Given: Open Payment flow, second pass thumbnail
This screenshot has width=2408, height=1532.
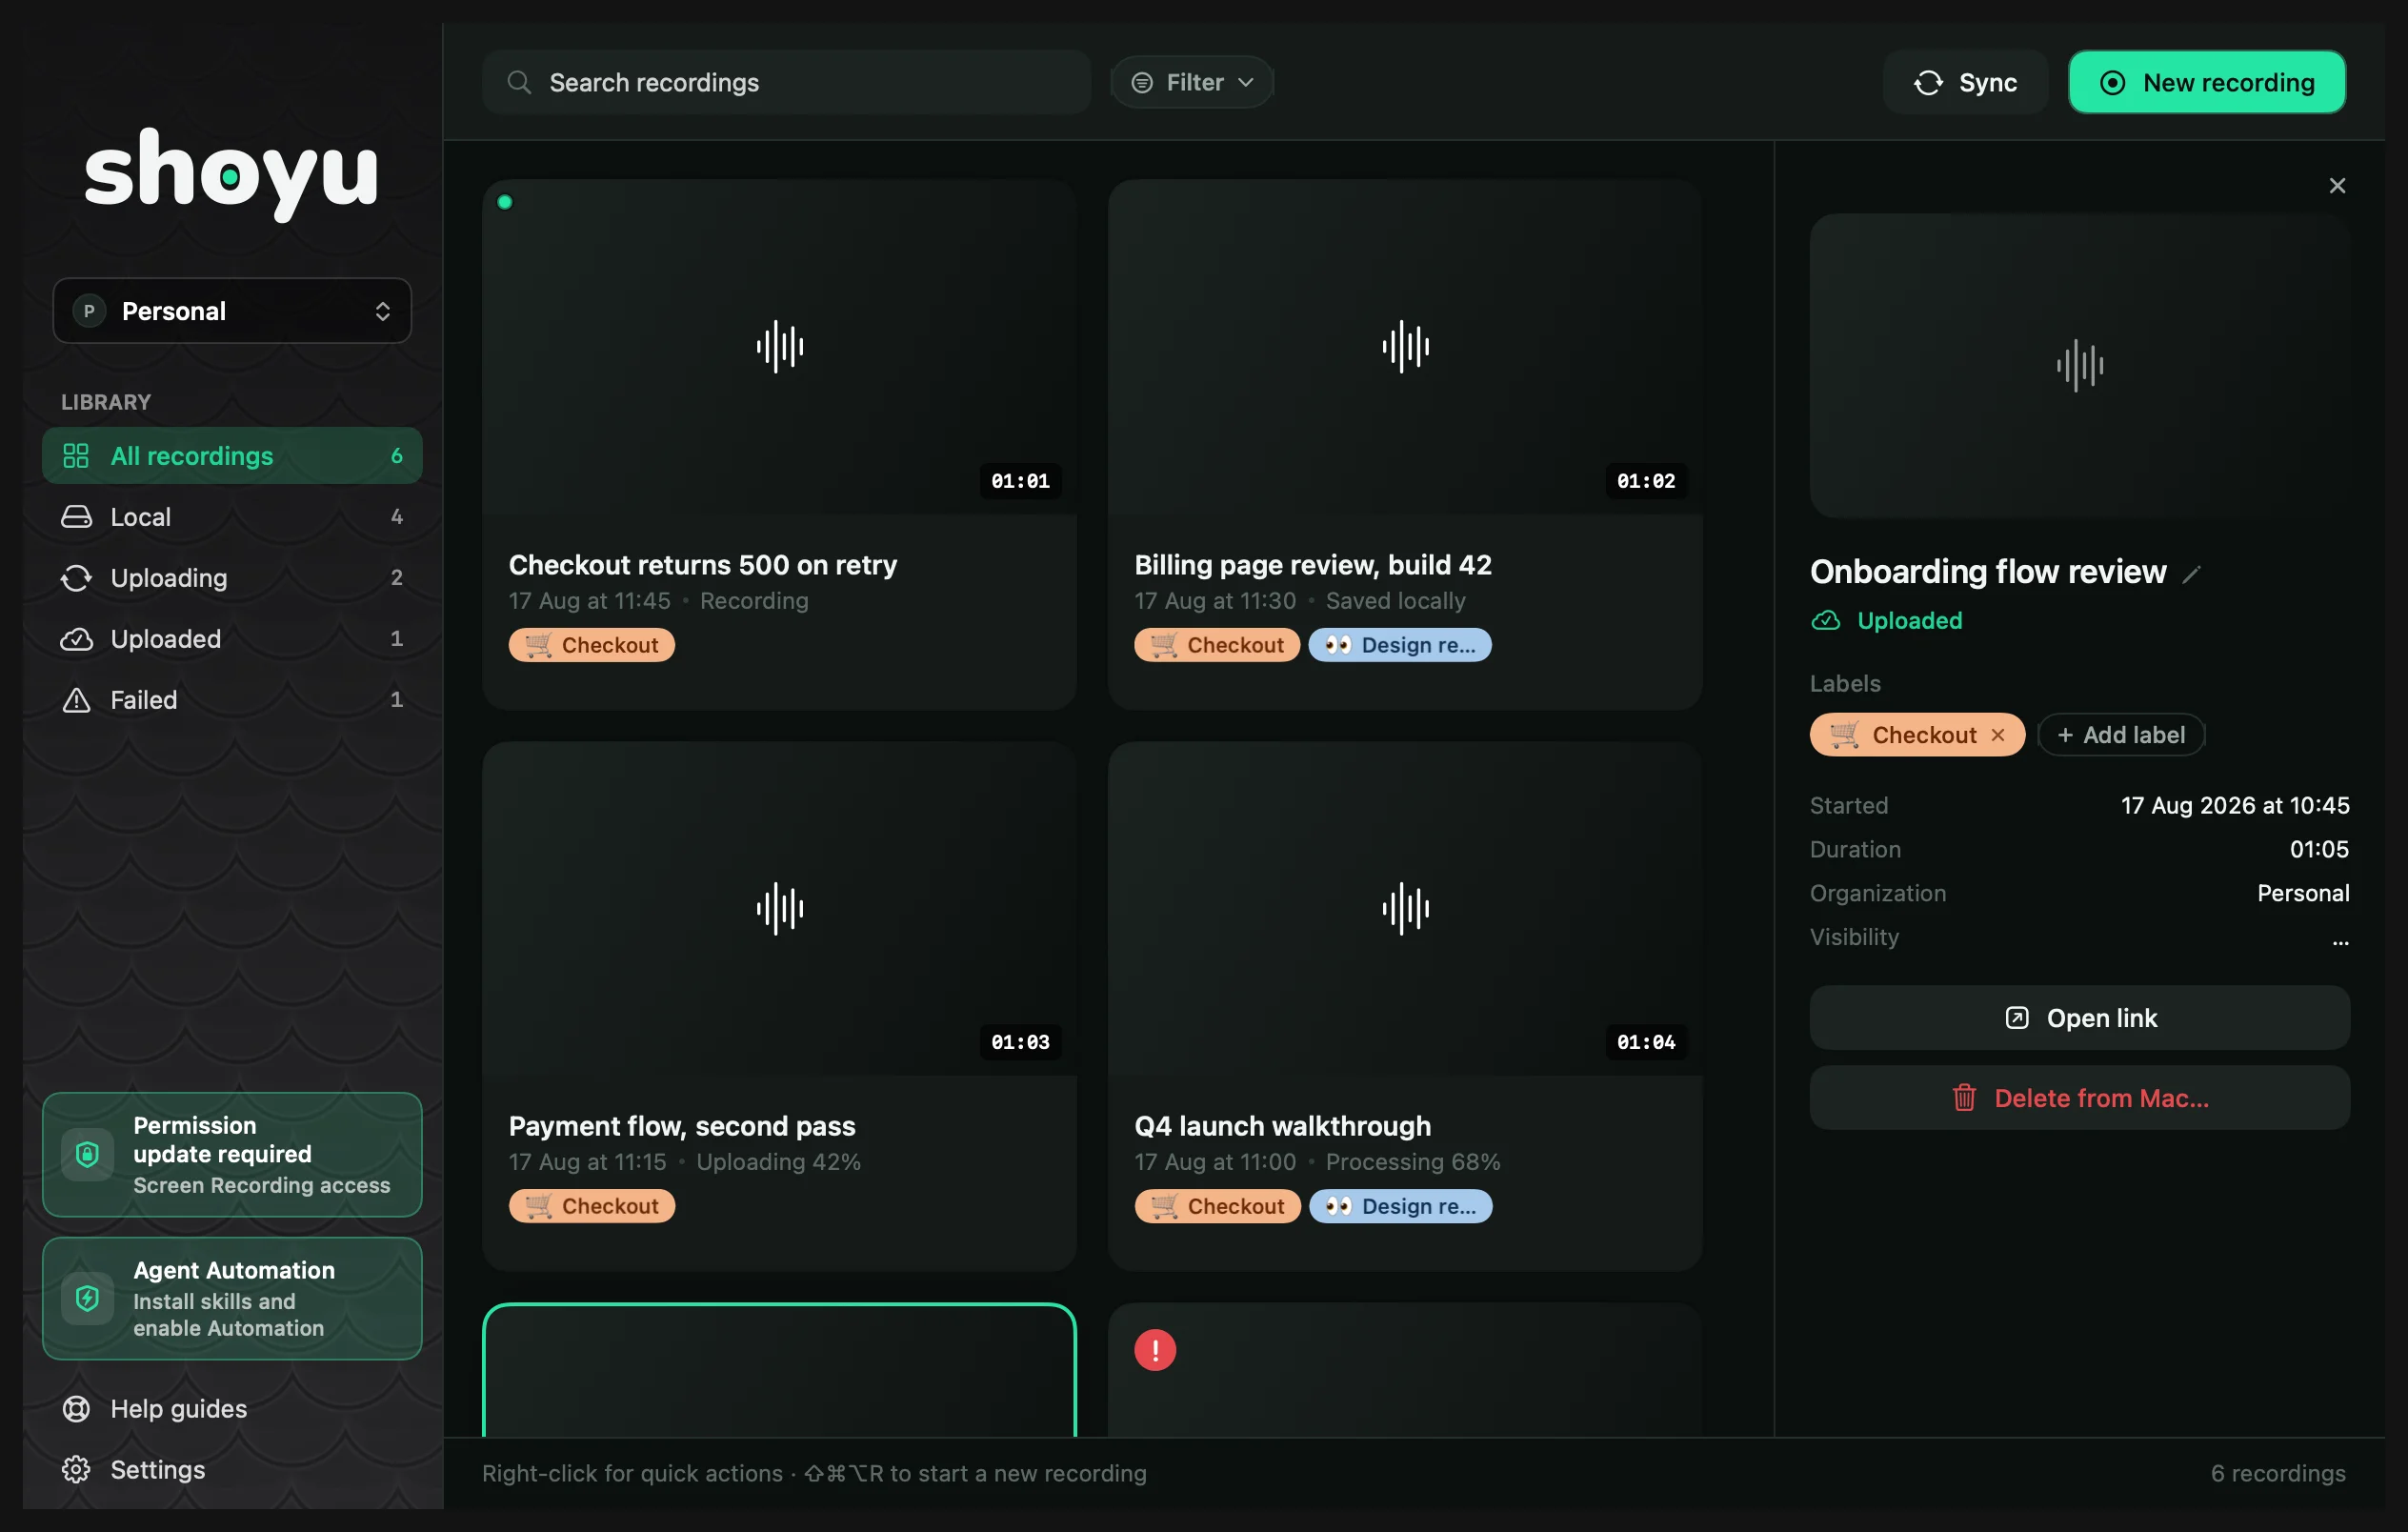Looking at the screenshot, I should pos(779,908).
